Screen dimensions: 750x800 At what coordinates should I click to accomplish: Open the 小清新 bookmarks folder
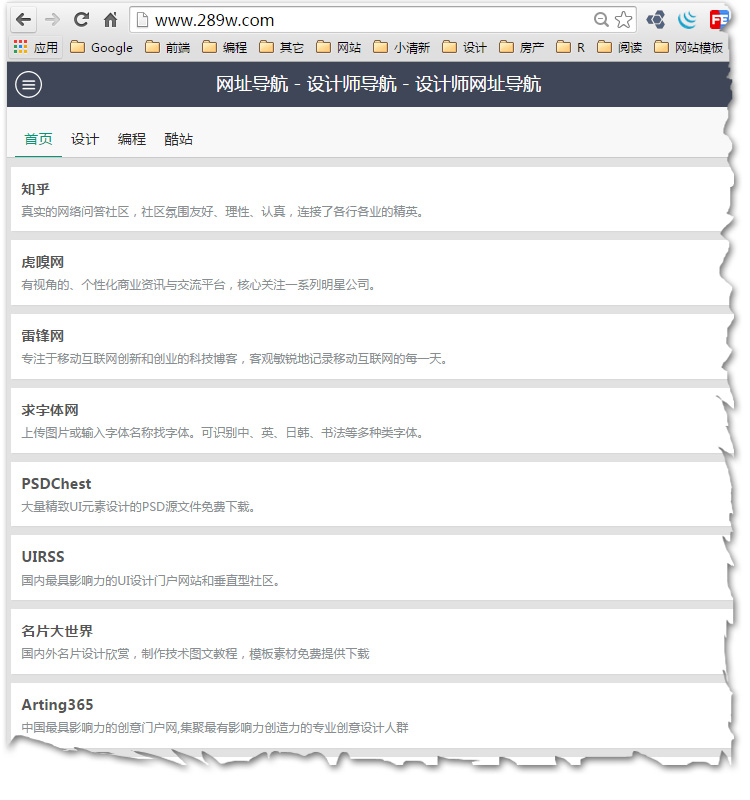click(x=402, y=47)
